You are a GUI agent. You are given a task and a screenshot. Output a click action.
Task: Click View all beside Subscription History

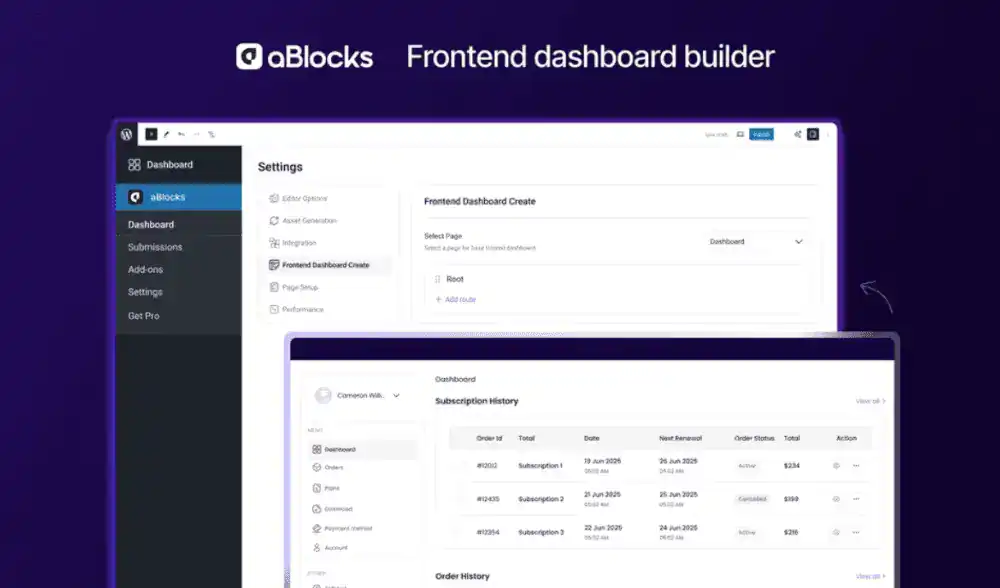870,401
